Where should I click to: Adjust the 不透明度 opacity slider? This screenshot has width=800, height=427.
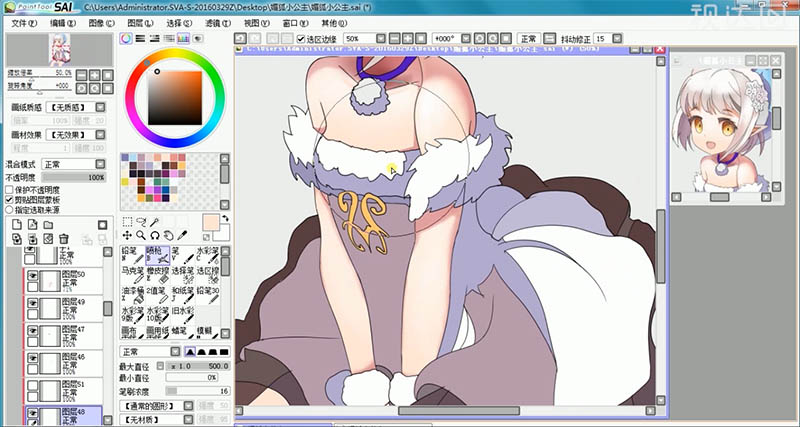point(73,178)
